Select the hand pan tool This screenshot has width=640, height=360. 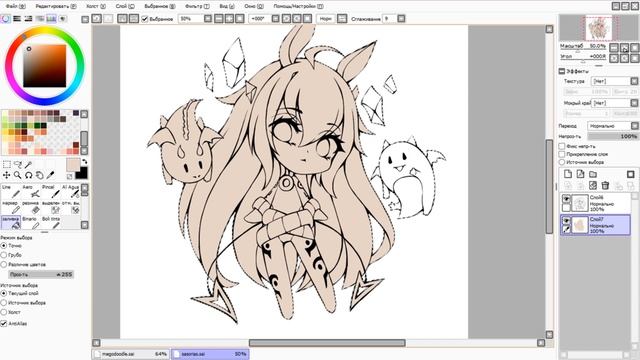tap(39, 175)
